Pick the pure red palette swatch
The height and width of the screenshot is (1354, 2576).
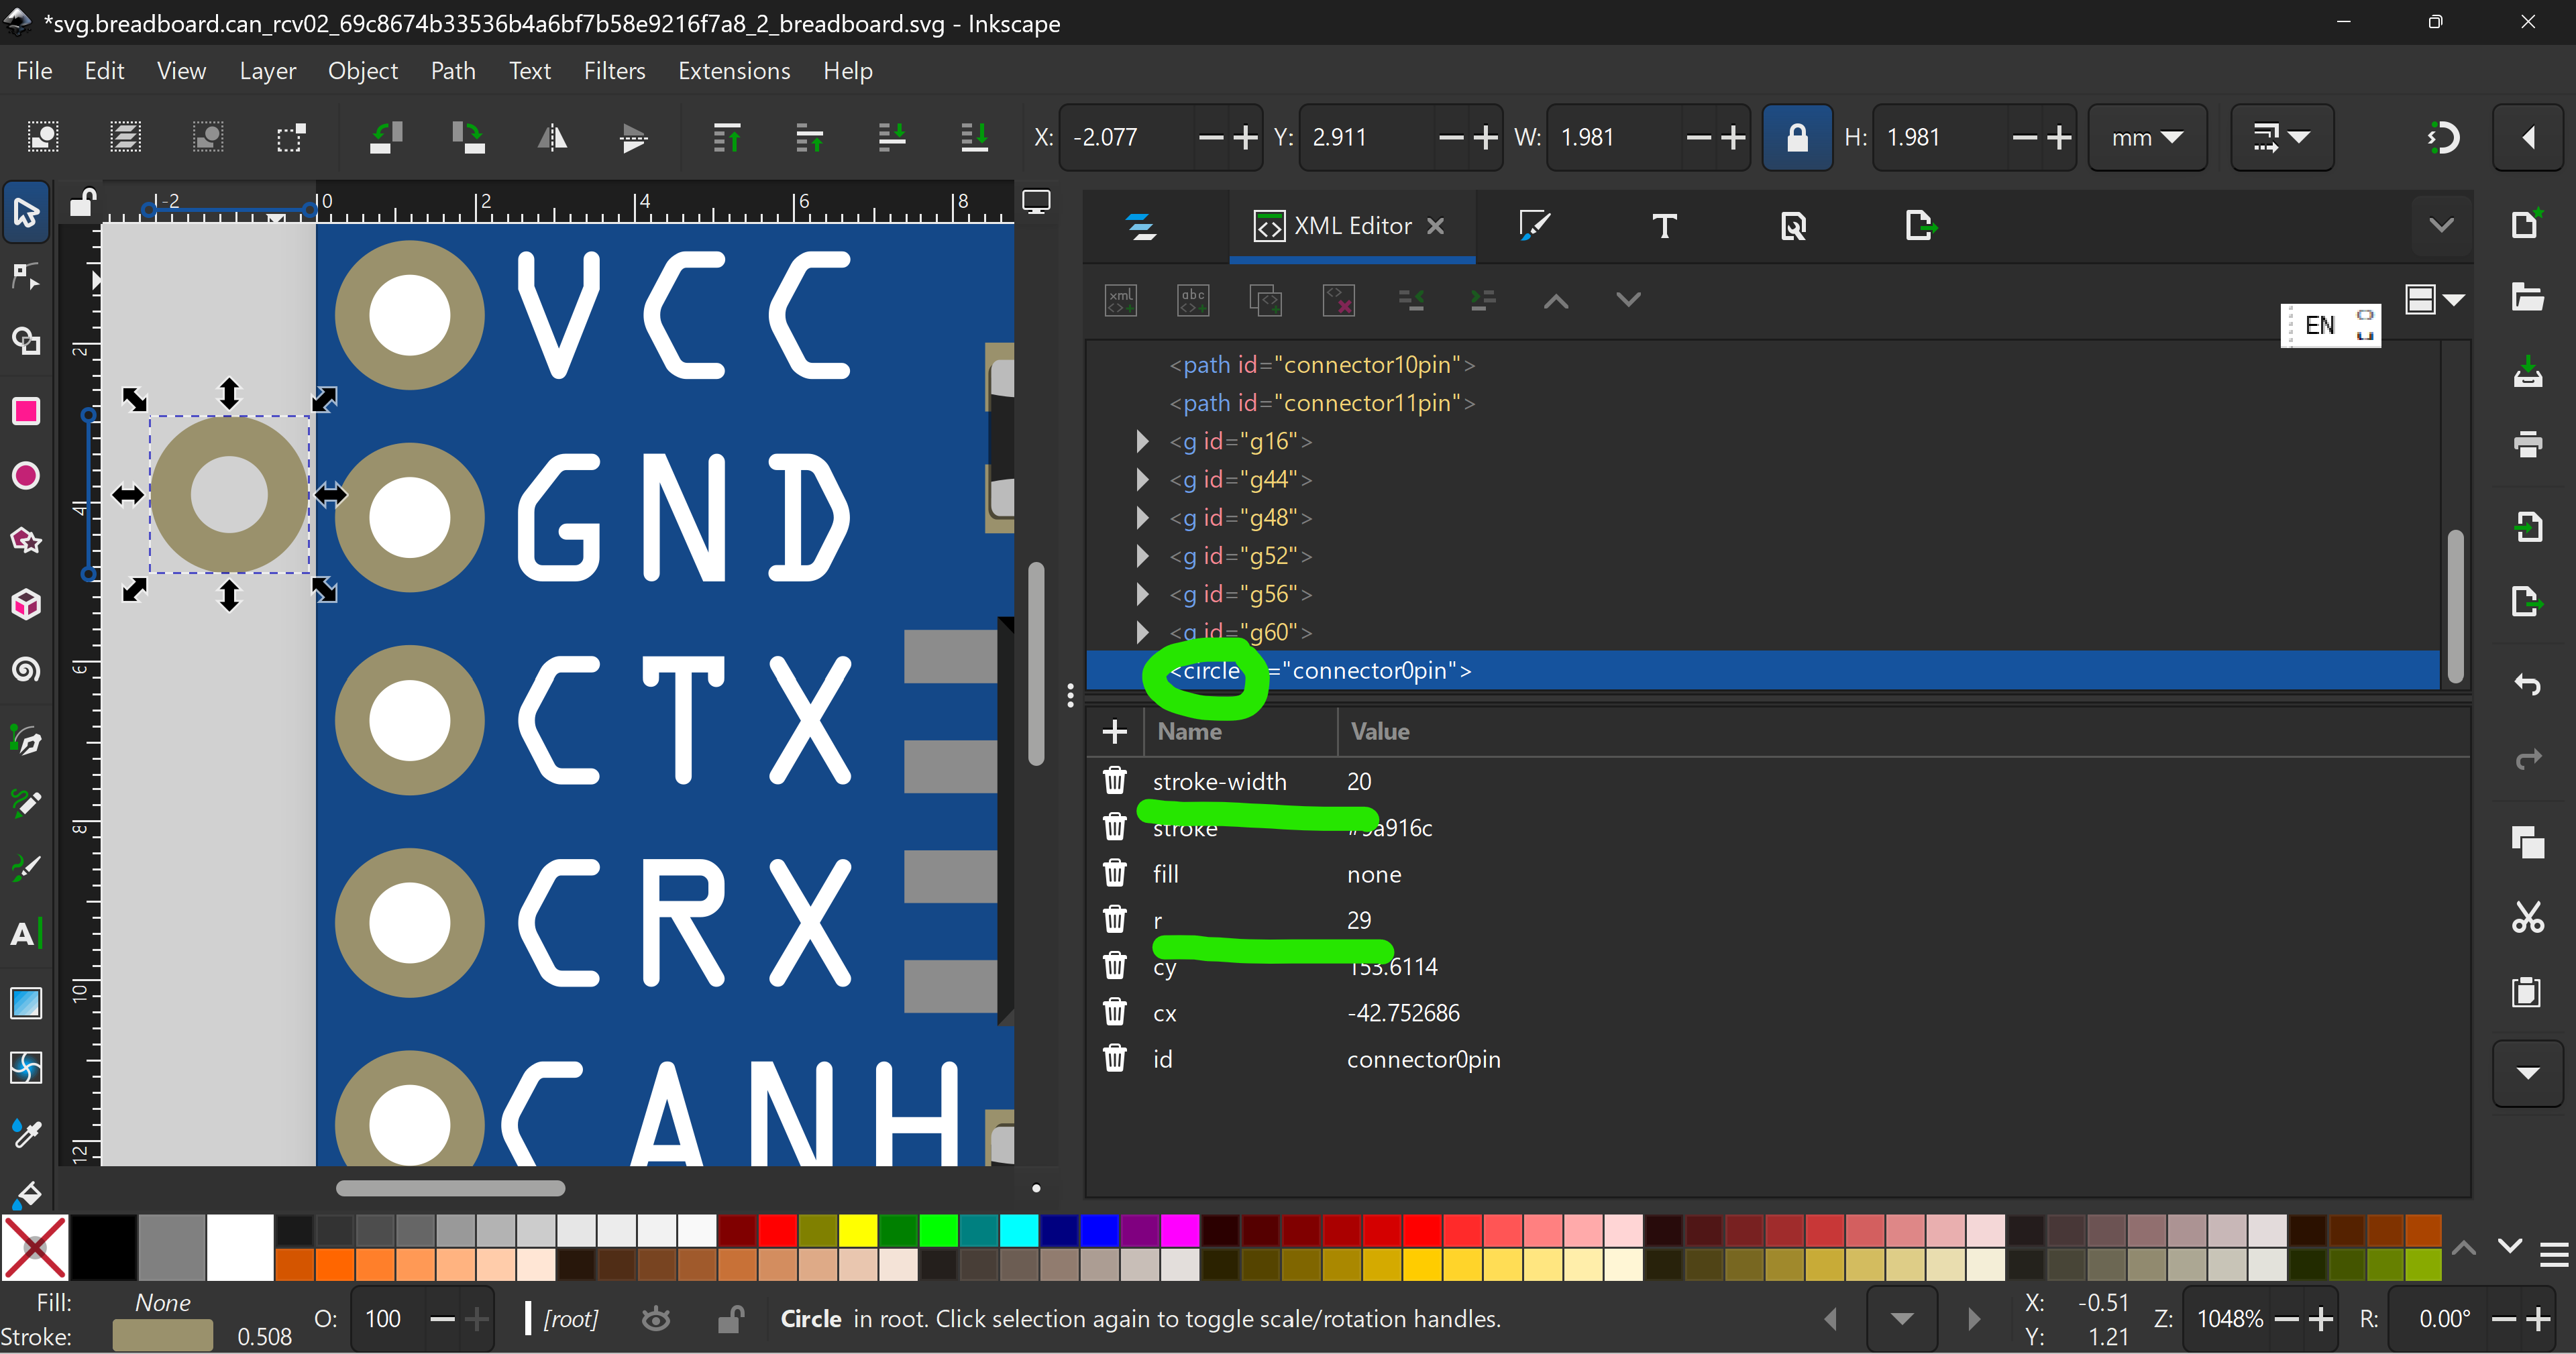pos(778,1230)
